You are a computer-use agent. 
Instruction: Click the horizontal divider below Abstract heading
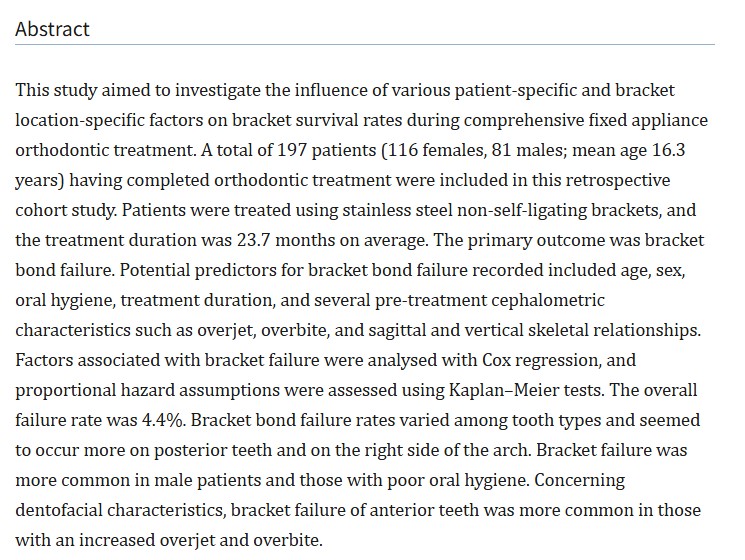(x=365, y=45)
